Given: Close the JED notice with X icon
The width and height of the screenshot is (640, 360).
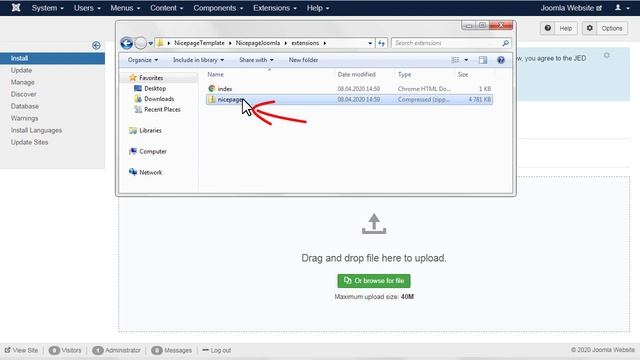Looking at the screenshot, I should point(607,55).
